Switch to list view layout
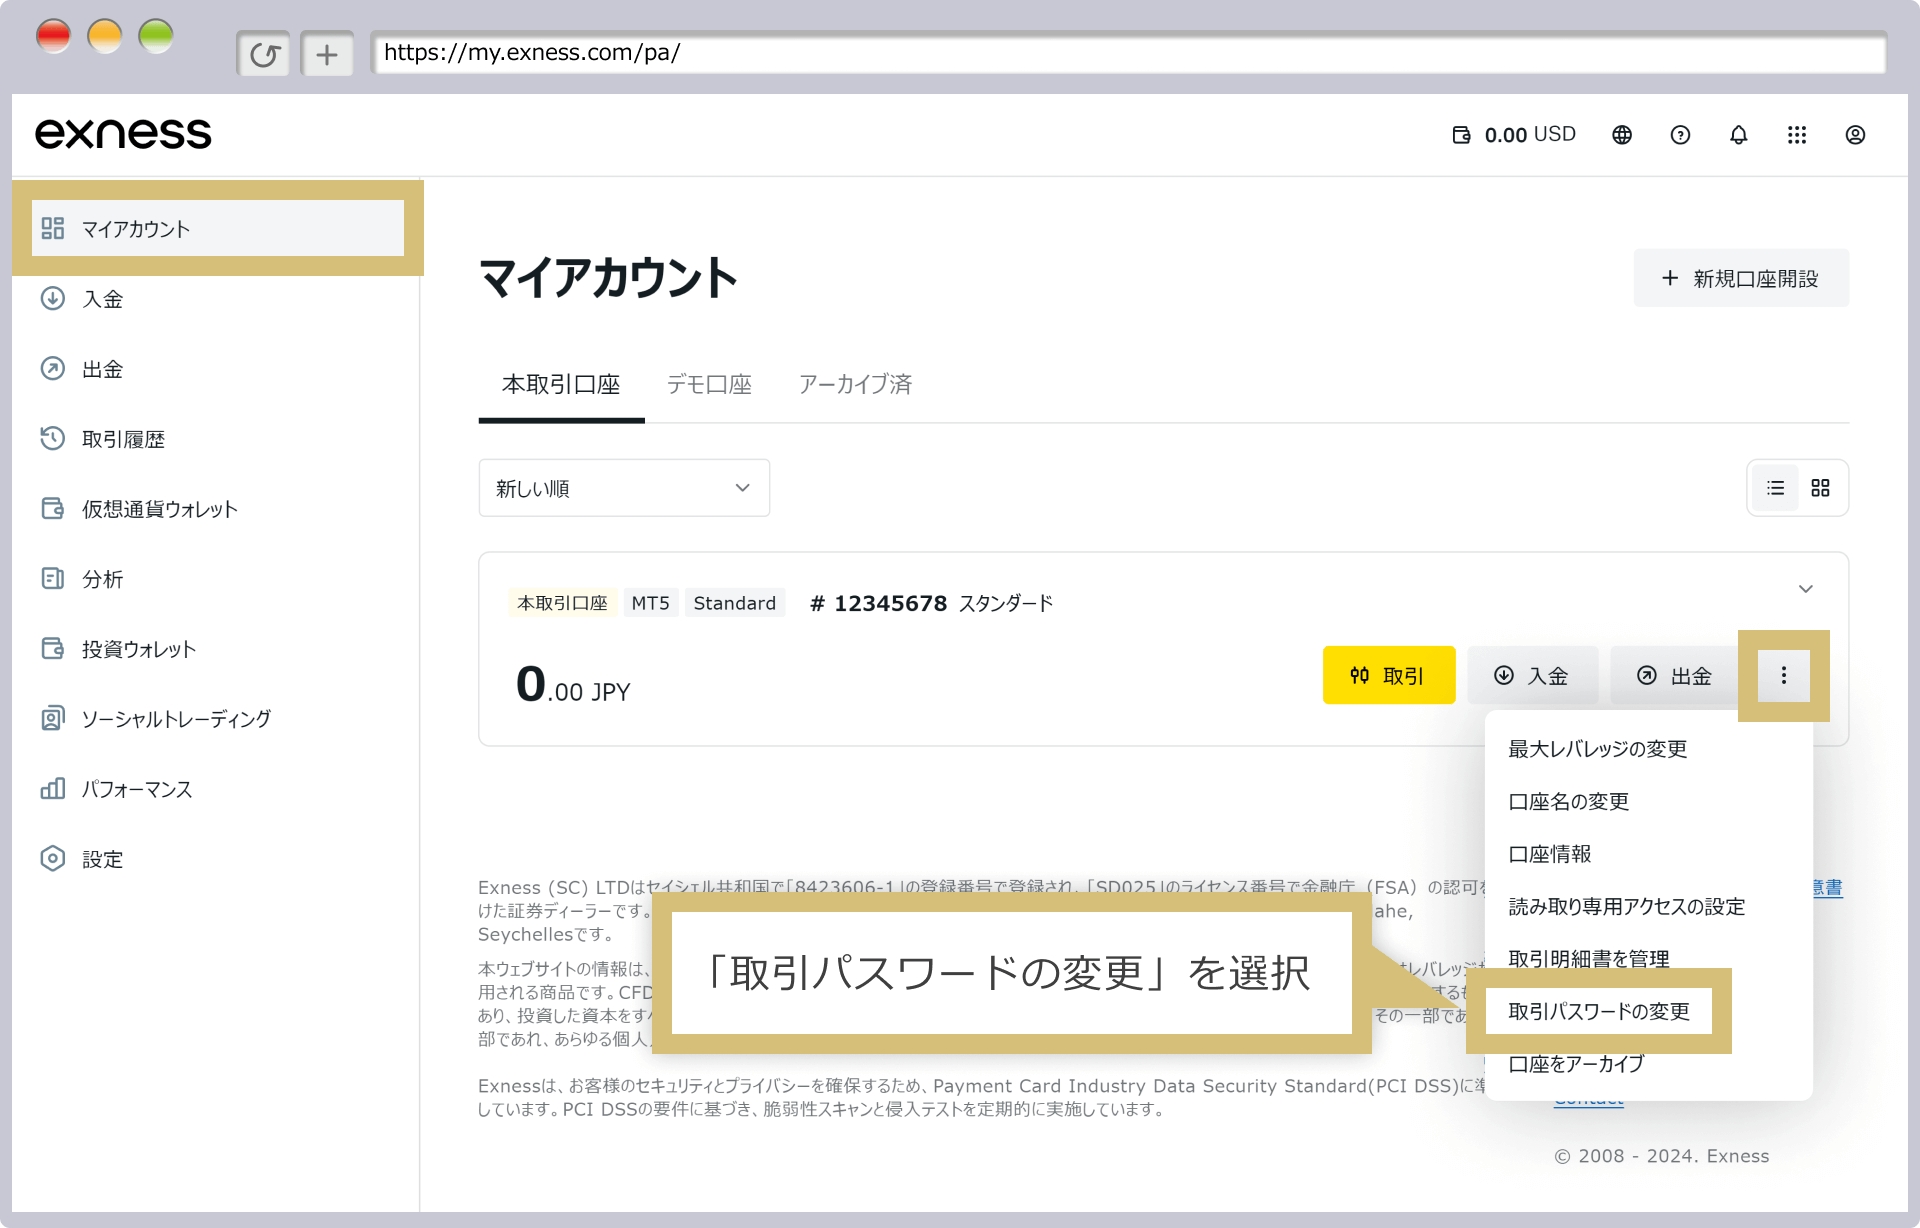This screenshot has width=1920, height=1228. (1775, 488)
